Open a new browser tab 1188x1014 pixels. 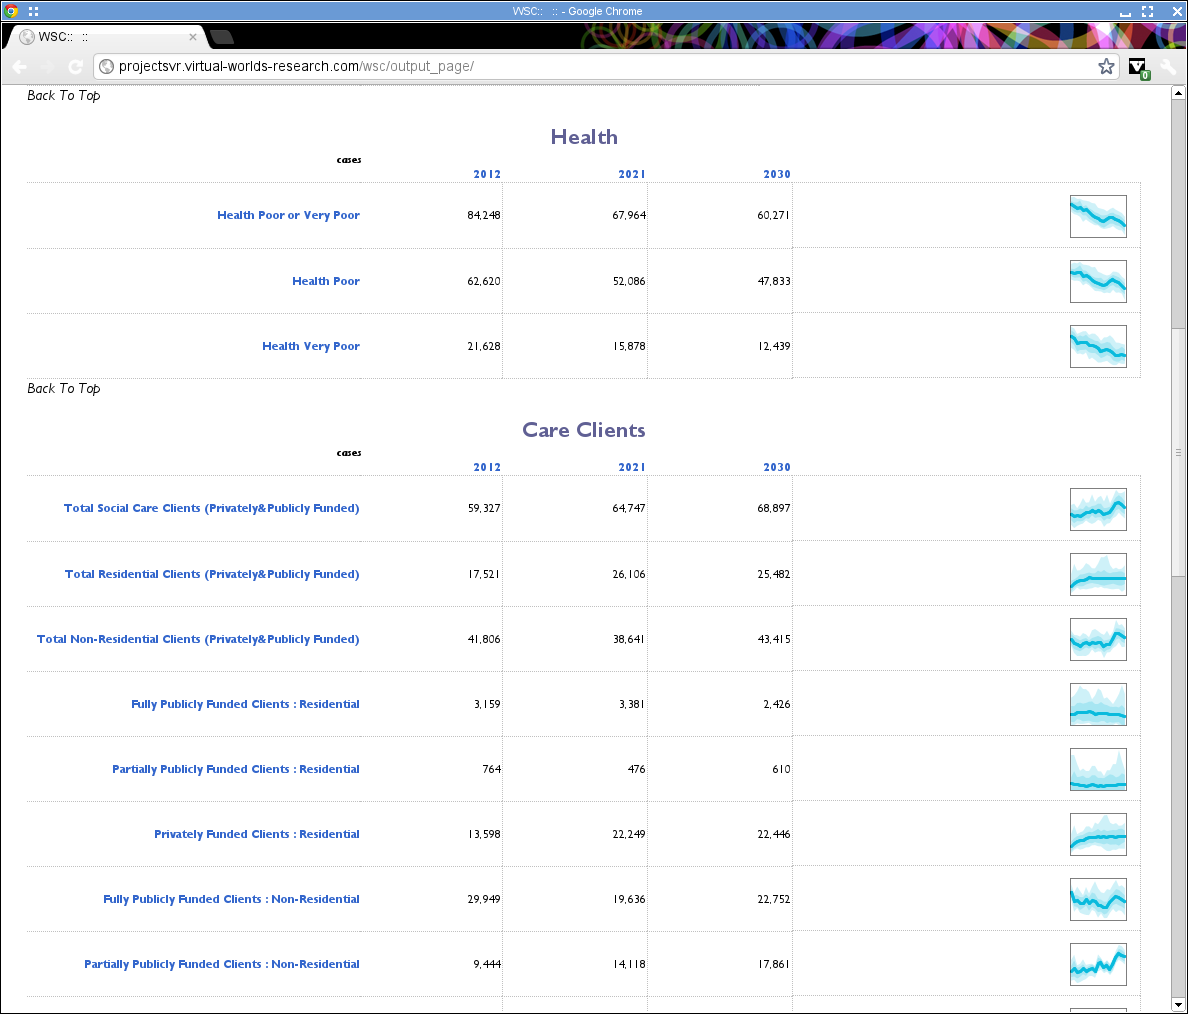point(221,36)
